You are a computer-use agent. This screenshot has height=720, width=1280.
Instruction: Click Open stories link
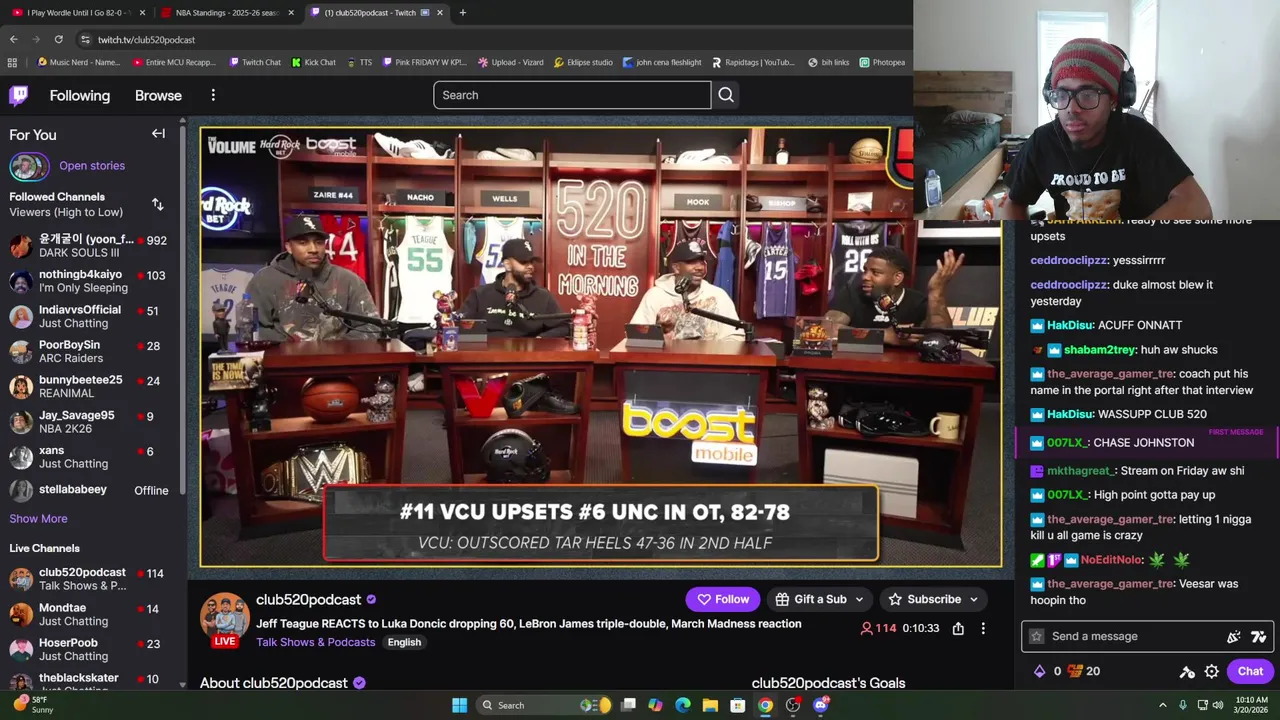tap(92, 166)
